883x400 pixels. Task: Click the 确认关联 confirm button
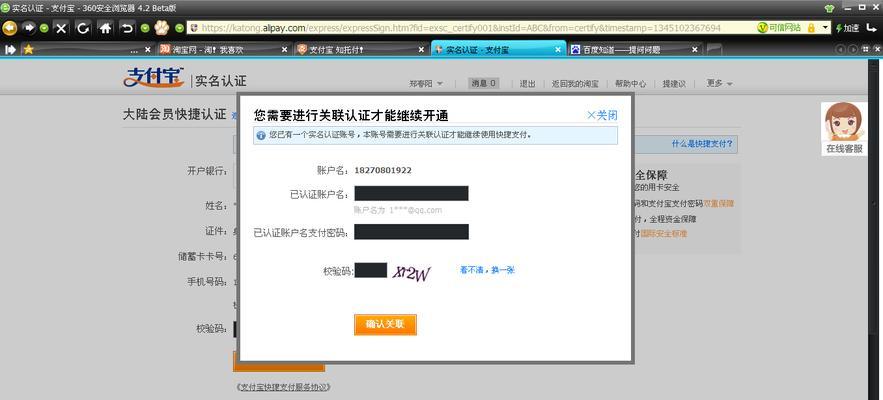click(x=385, y=325)
